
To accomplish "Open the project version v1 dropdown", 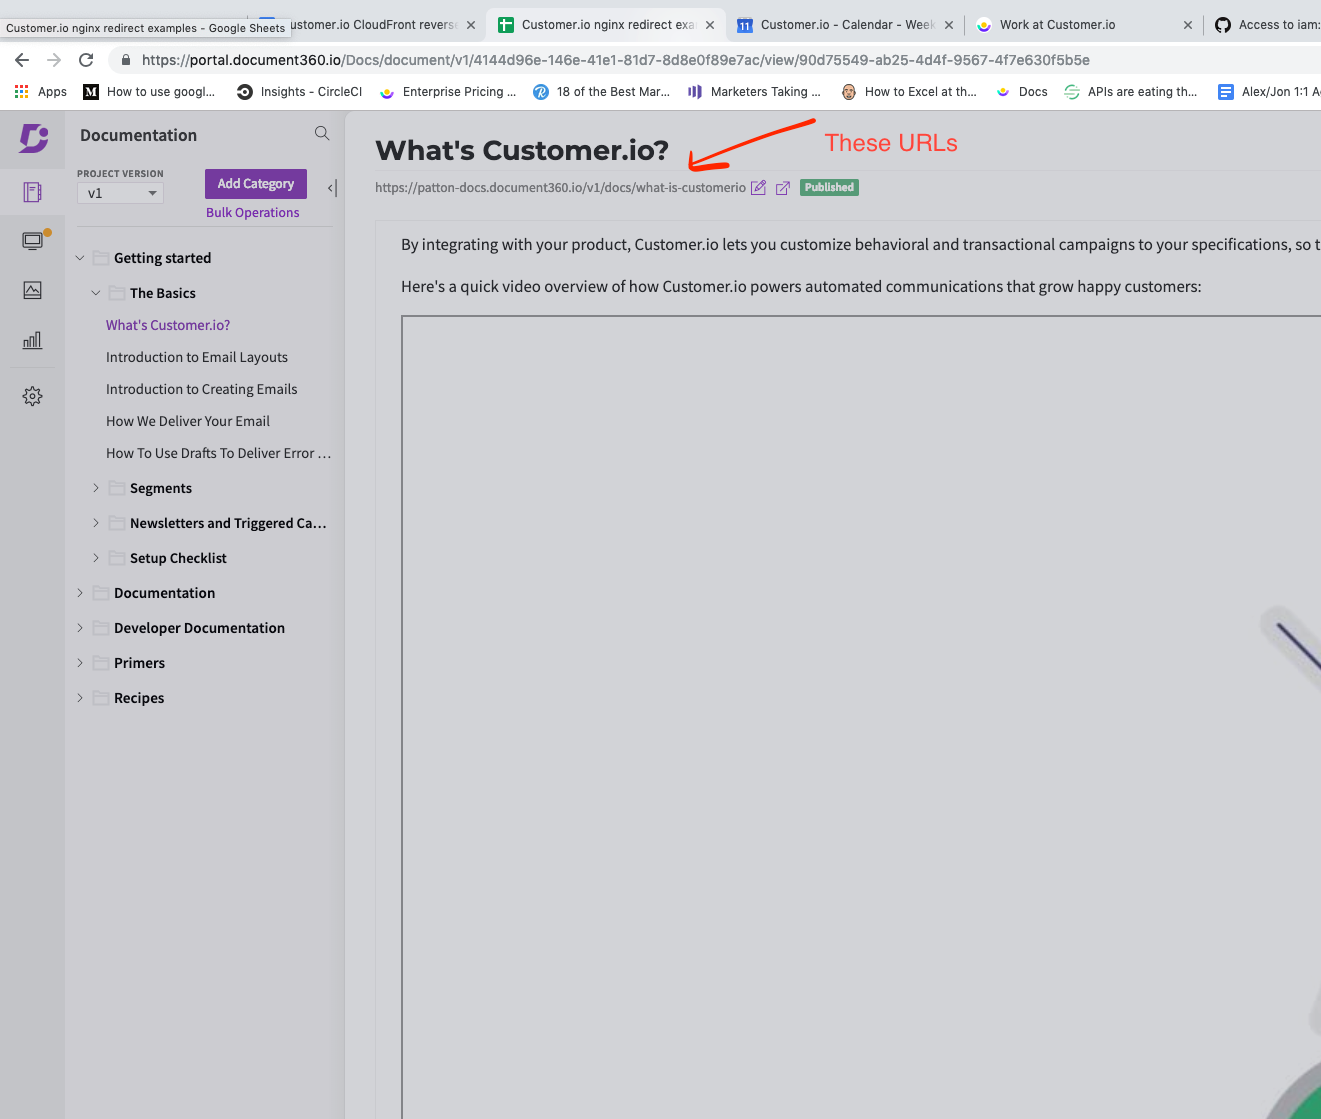I will point(120,193).
